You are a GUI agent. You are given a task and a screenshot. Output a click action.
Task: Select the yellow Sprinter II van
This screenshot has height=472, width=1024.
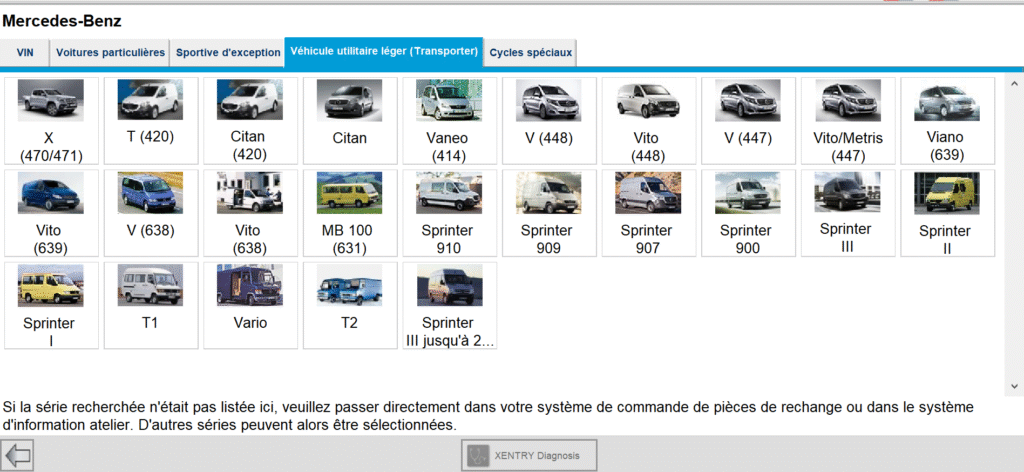pos(947,213)
